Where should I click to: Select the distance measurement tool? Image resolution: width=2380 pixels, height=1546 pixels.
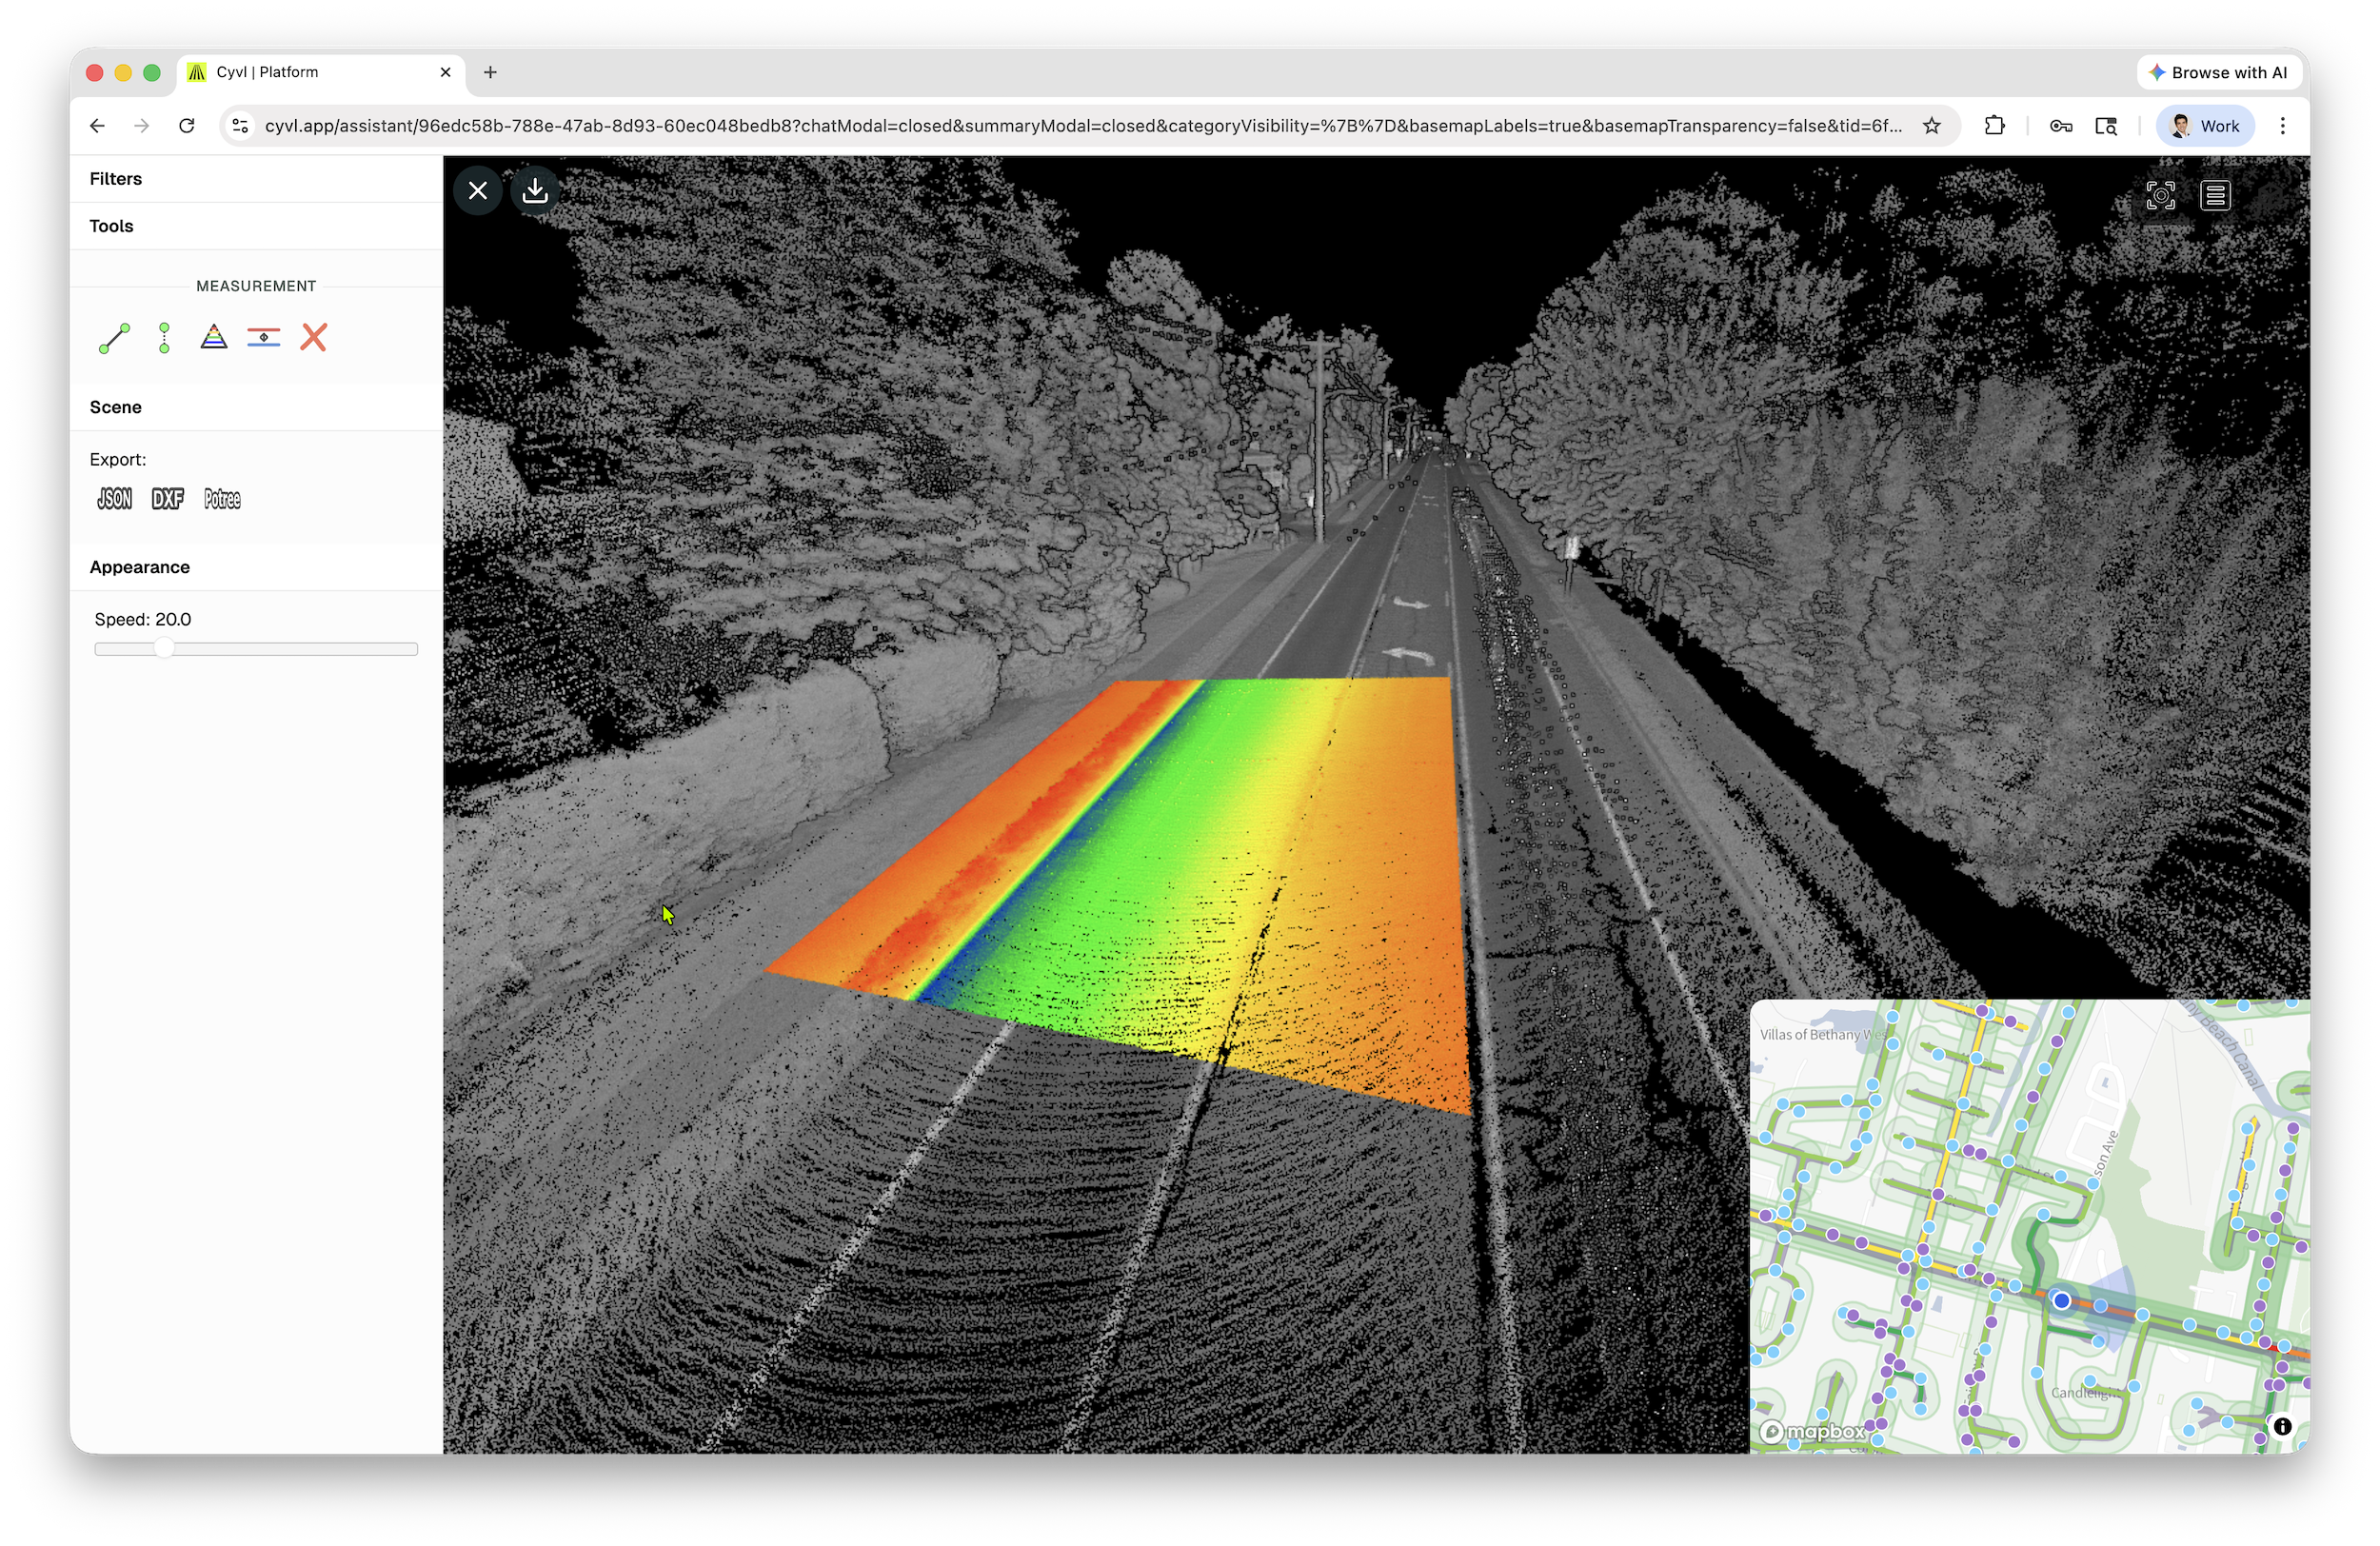point(114,338)
